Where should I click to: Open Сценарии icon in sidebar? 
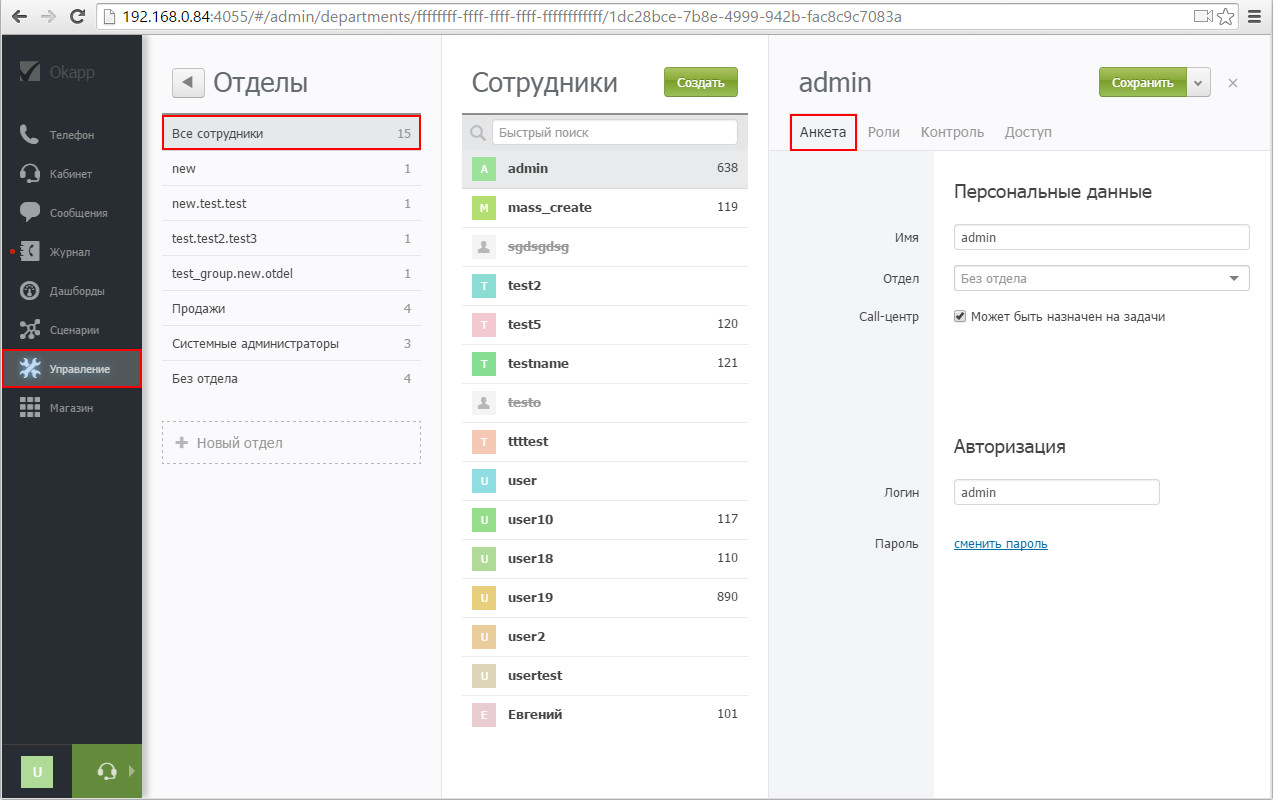click(x=30, y=330)
